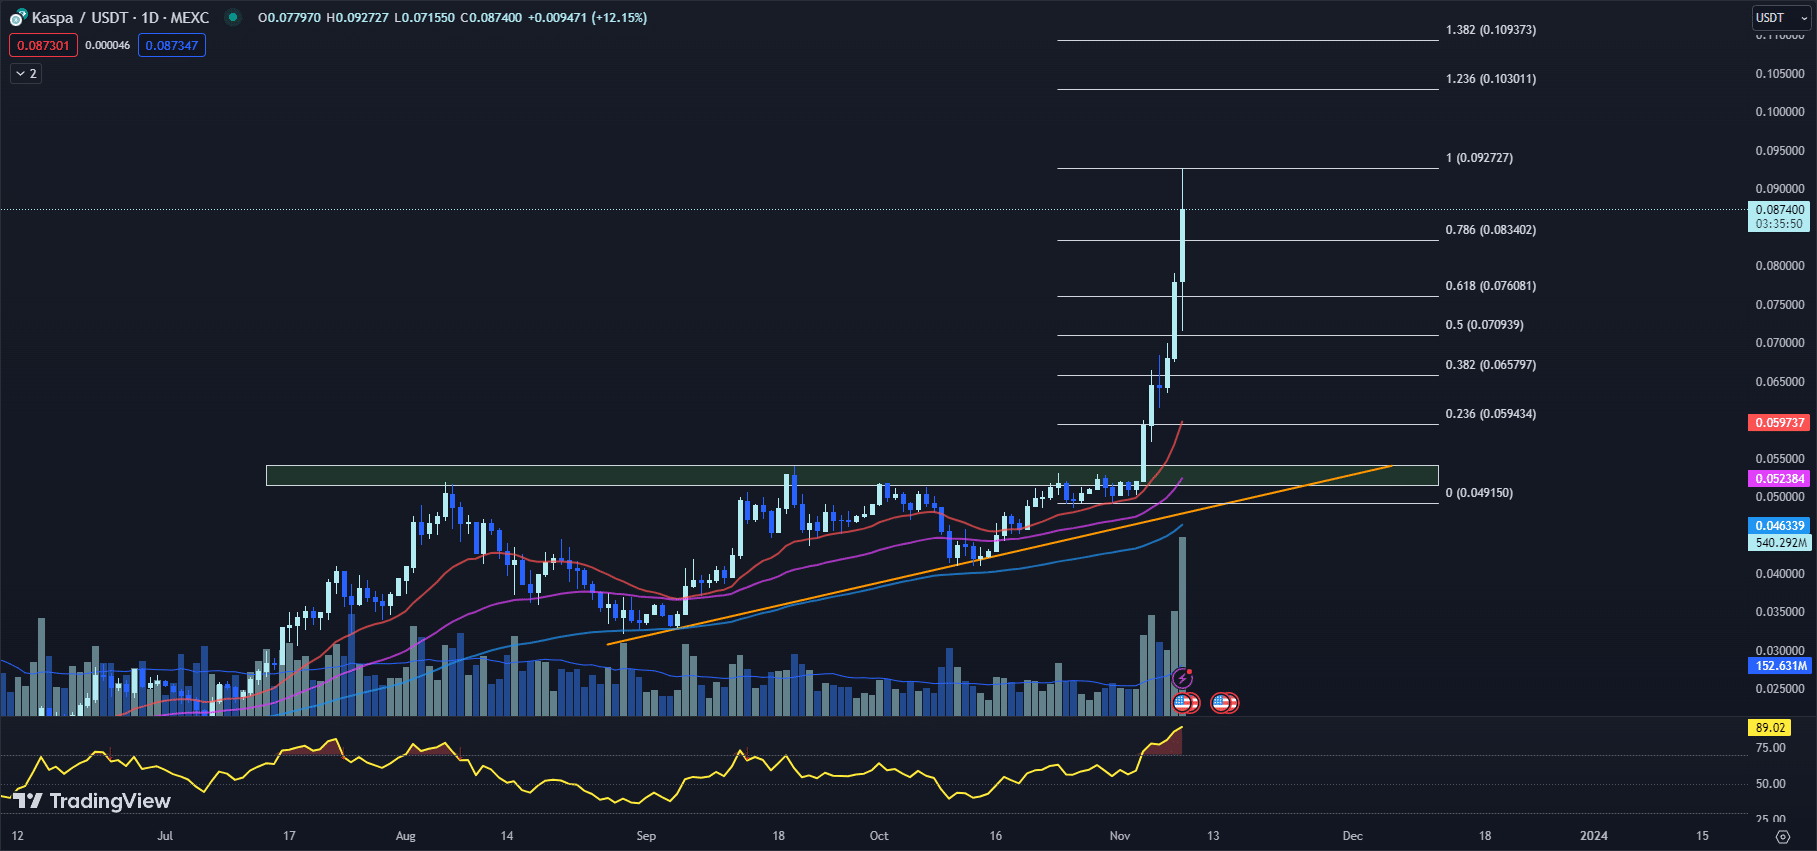Click the blue buy price 0.087347 button
This screenshot has width=1817, height=851.
pyautogui.click(x=171, y=46)
